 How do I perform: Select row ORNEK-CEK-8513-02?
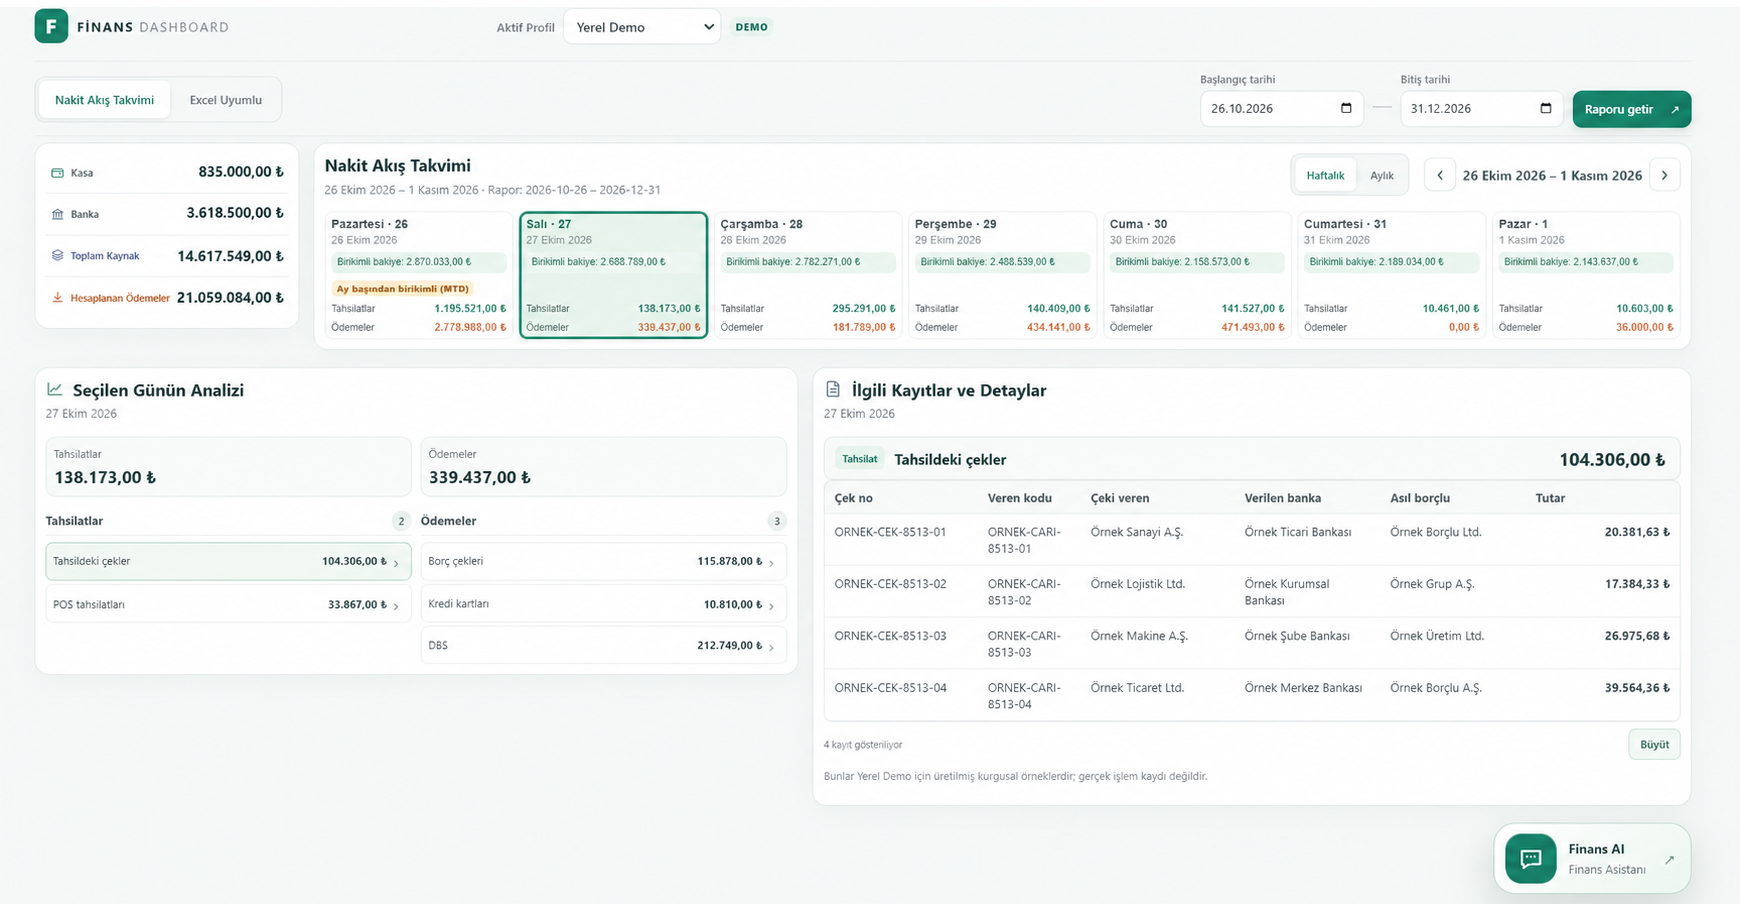click(1252, 592)
